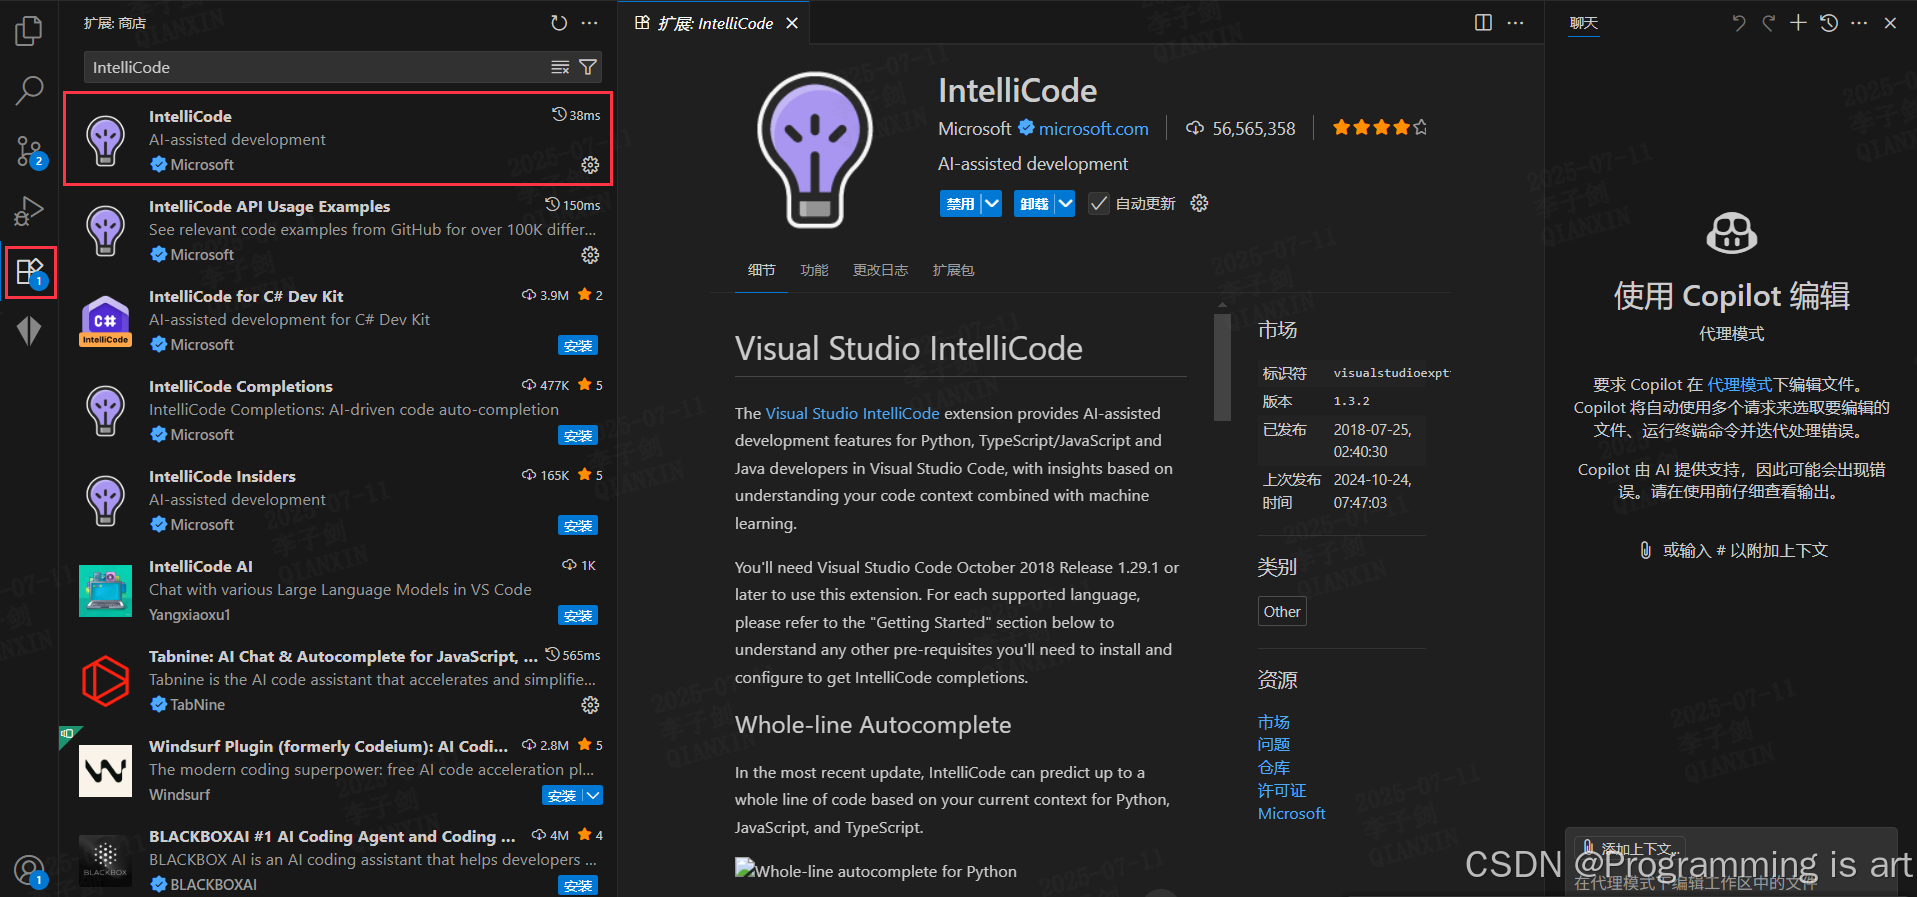This screenshot has height=897, width=1917.
Task: Open the Extensions view icon
Action: (29, 271)
